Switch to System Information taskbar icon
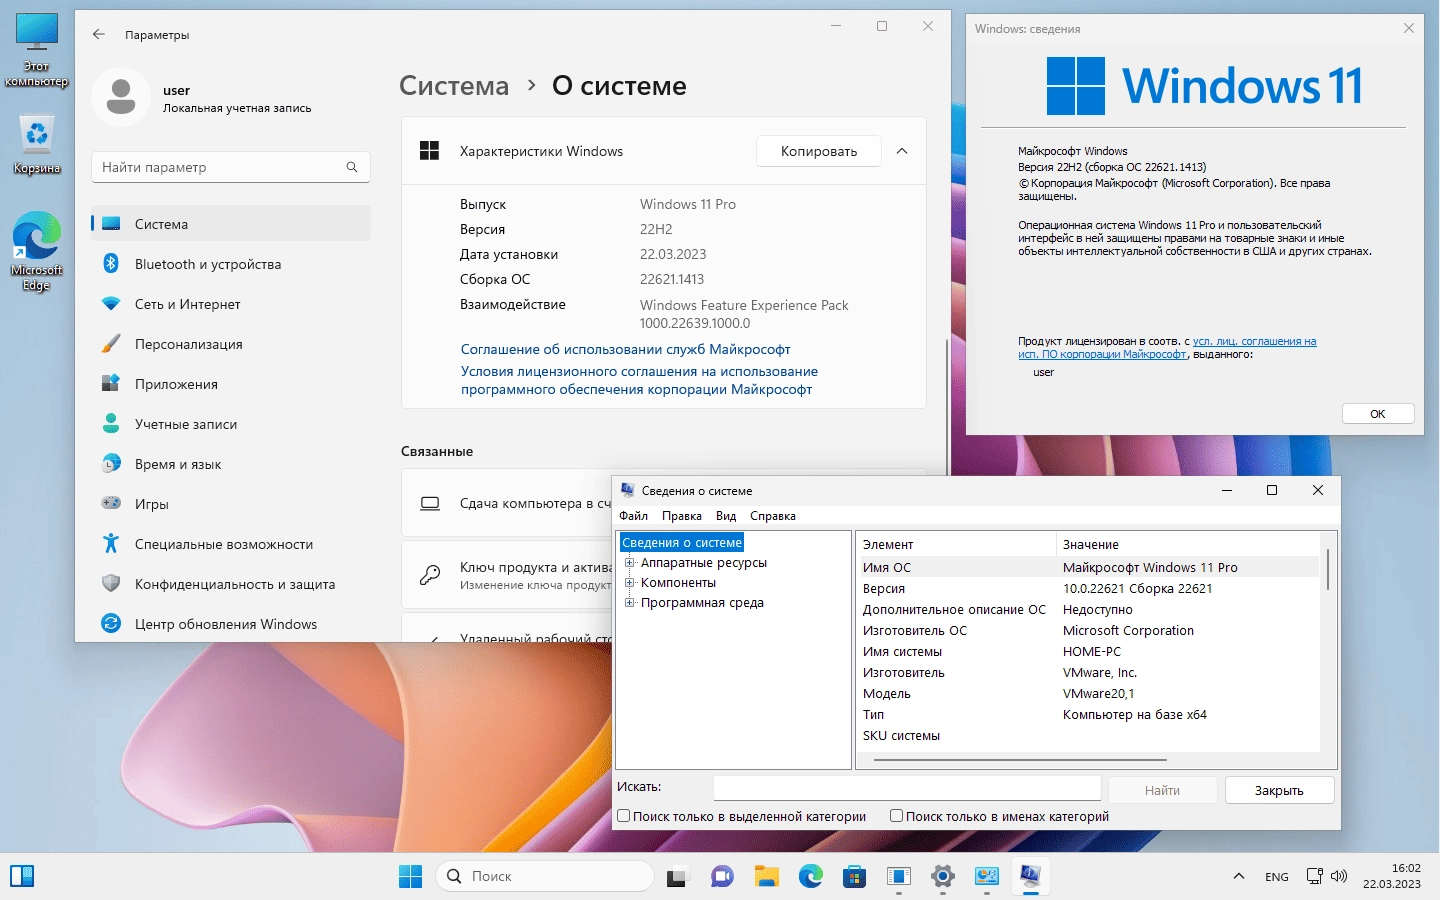Image resolution: width=1440 pixels, height=900 pixels. click(x=1030, y=877)
